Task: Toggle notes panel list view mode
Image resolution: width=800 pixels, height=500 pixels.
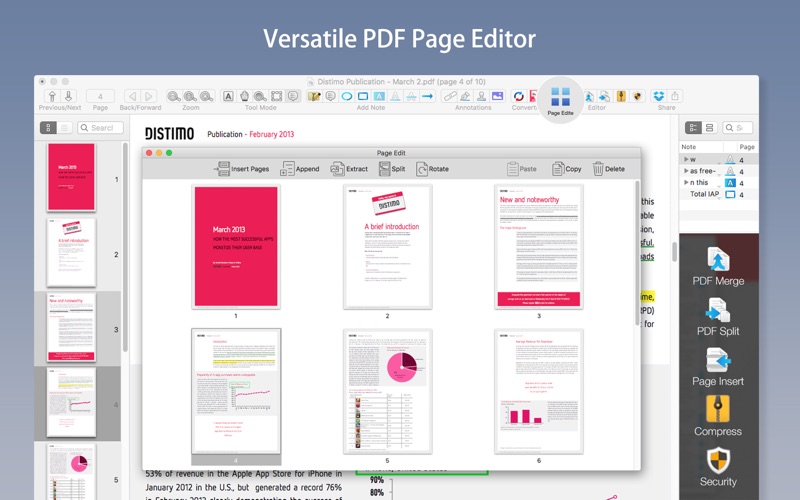Action: pyautogui.click(x=709, y=128)
